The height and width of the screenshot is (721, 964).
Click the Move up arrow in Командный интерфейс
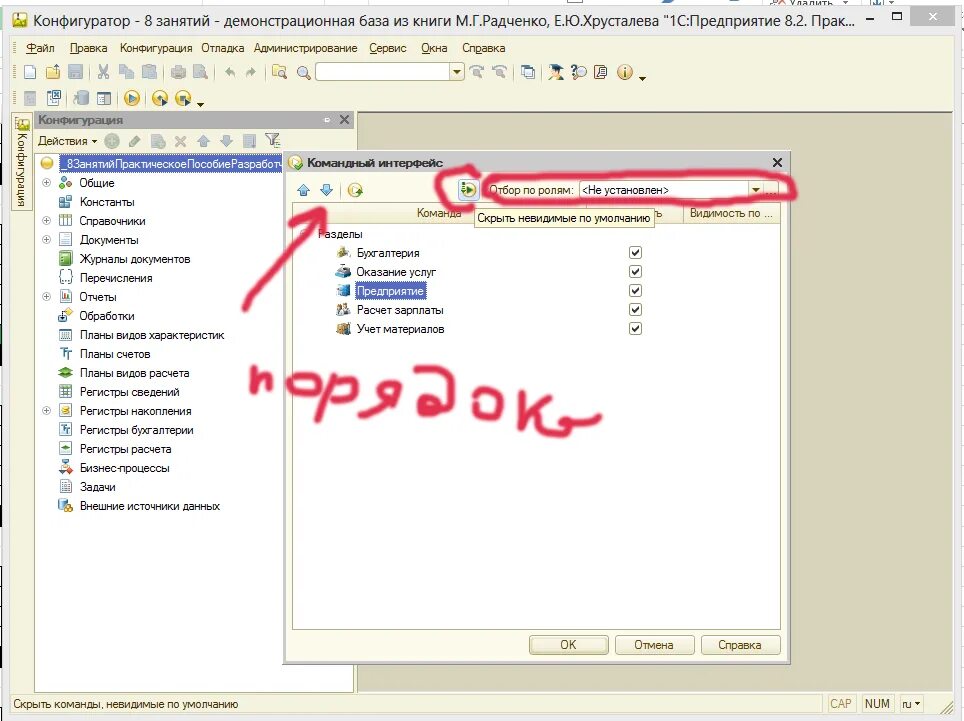303,190
